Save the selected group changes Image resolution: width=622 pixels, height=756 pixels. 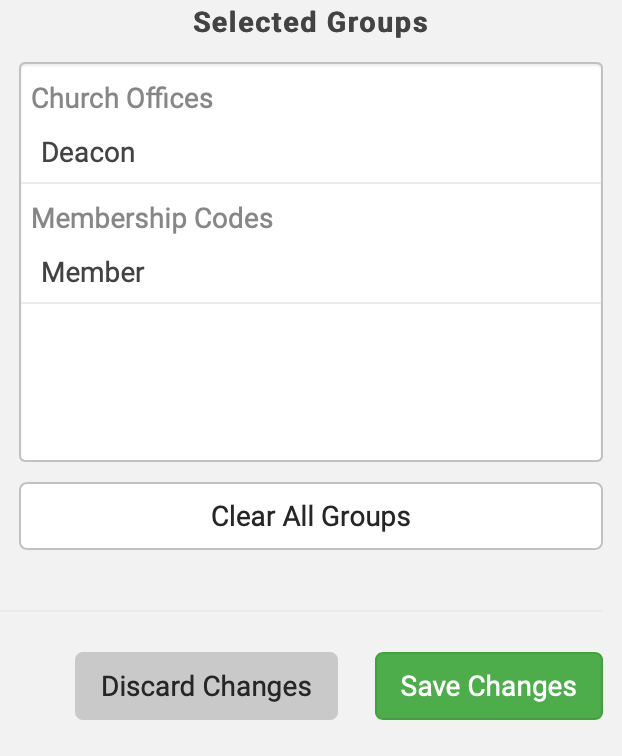[x=488, y=686]
